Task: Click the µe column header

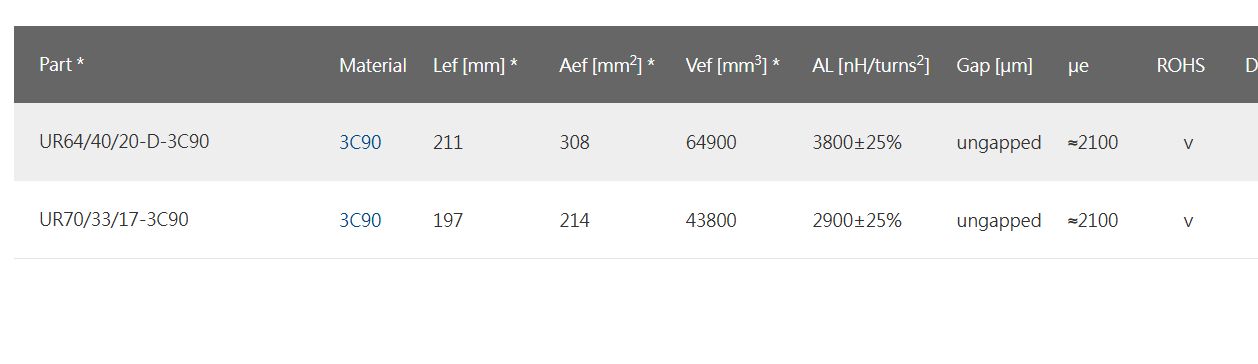Action: (x=1078, y=65)
